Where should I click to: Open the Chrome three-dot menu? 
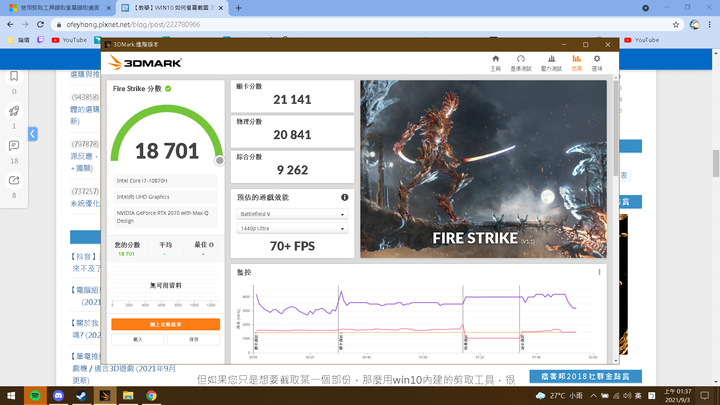click(x=710, y=25)
